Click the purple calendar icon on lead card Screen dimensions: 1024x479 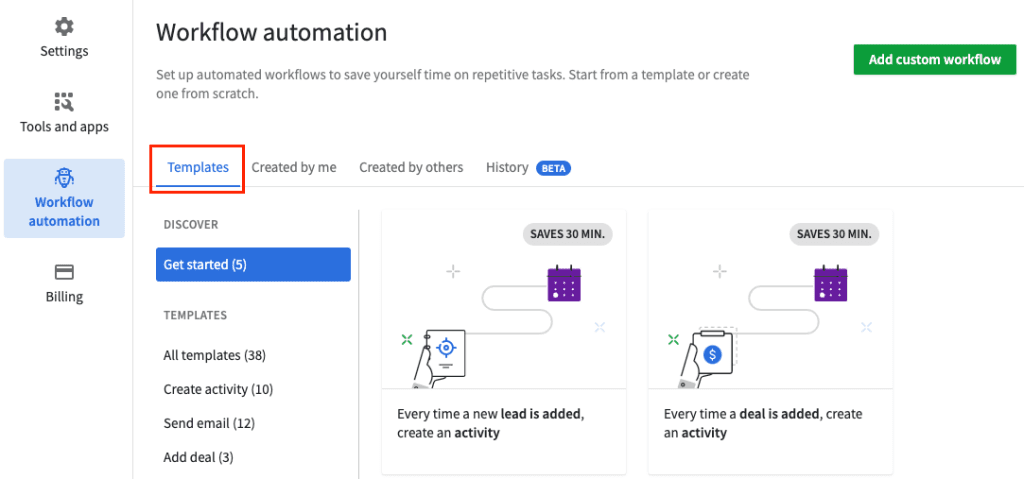[x=564, y=283]
